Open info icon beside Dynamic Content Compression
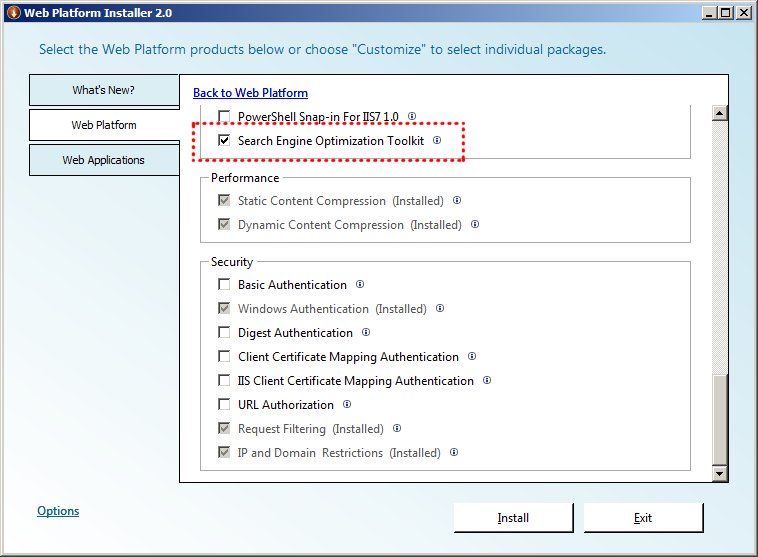Viewport: 758px width, 557px height. click(475, 224)
